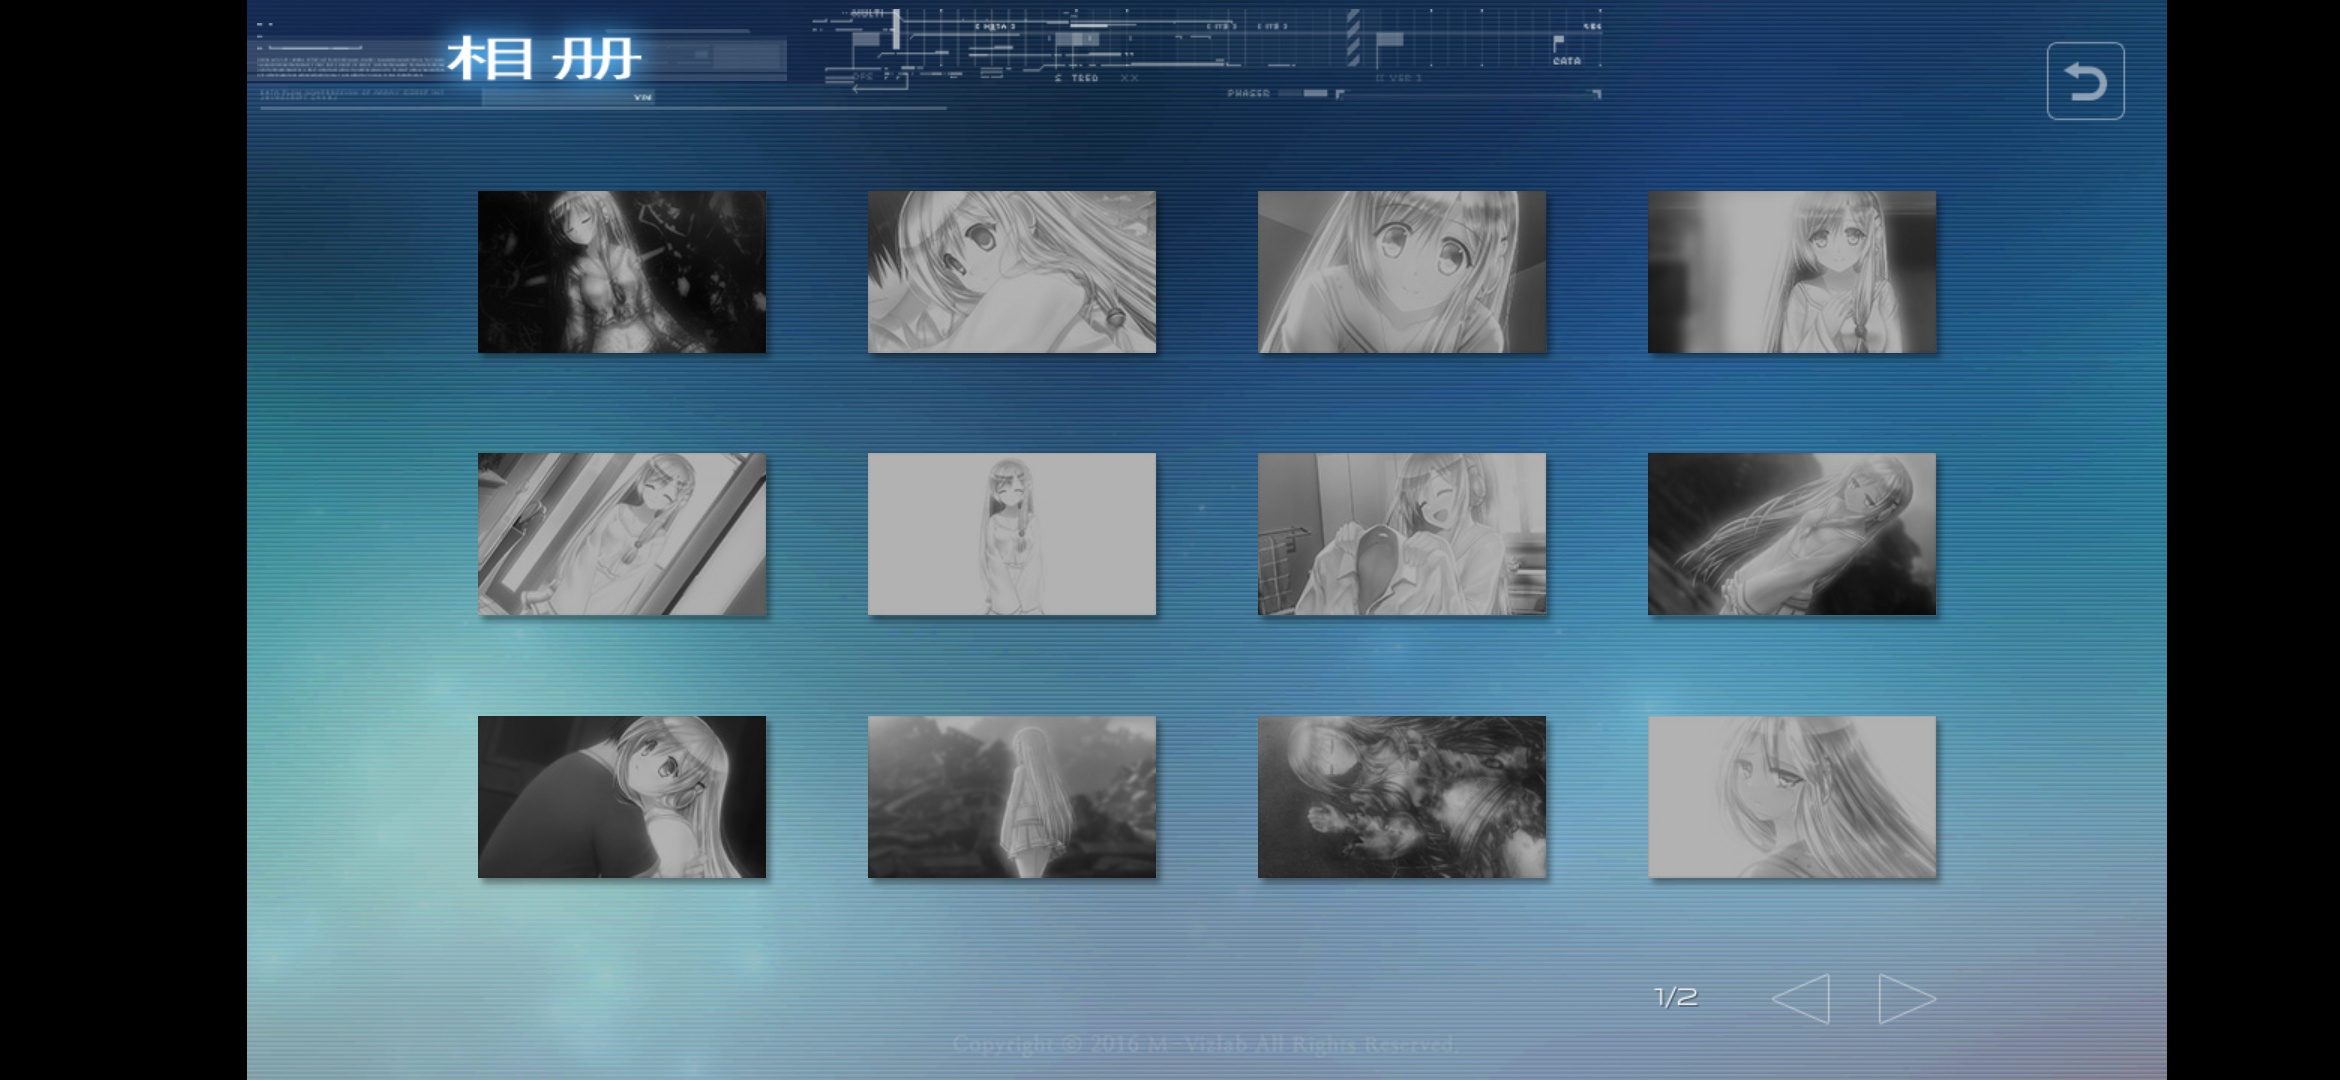Open thumbnail of girl standing beside bright doorway

(x=1792, y=272)
